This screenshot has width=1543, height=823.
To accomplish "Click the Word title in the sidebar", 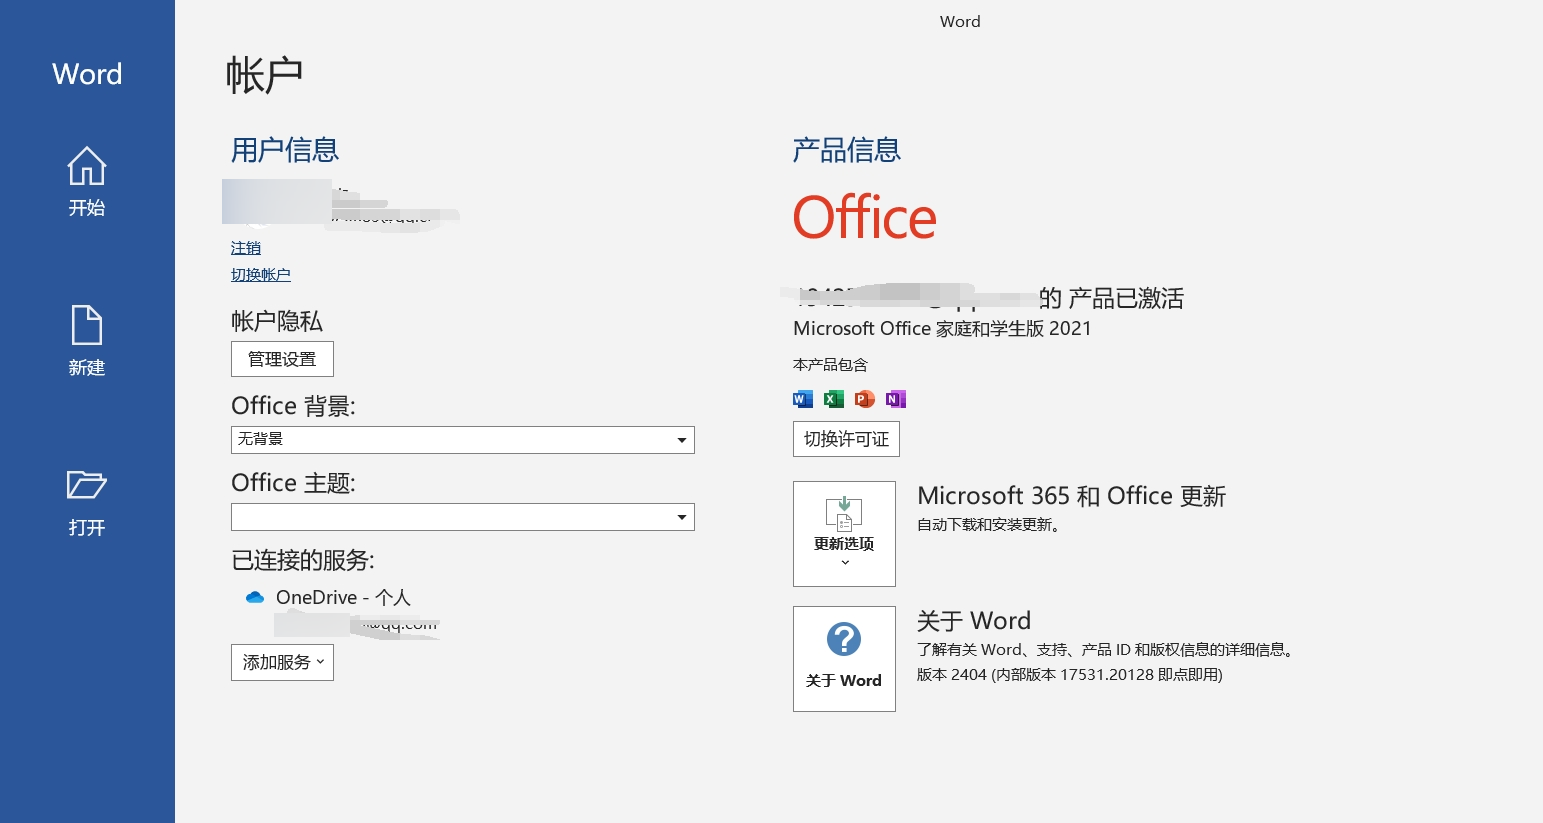I will pos(87,74).
